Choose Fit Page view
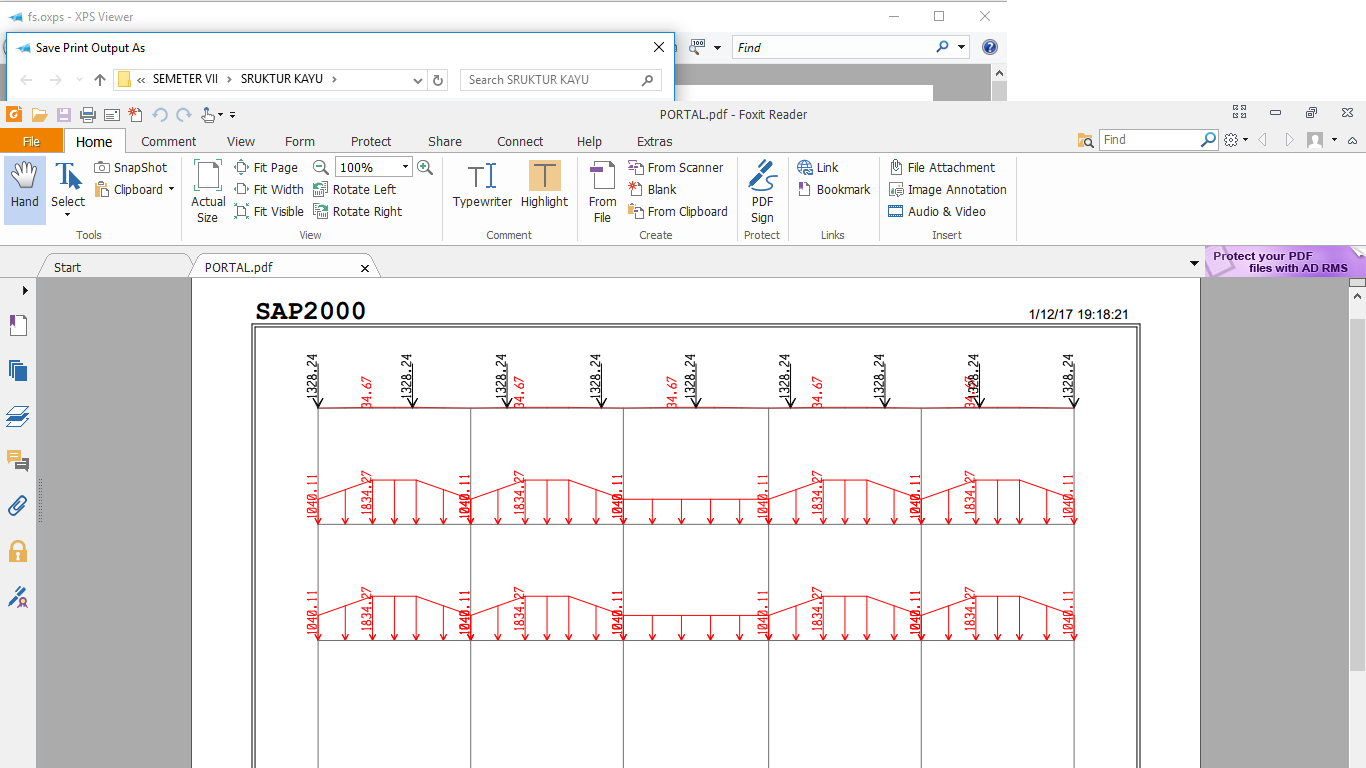The height and width of the screenshot is (768, 1366). 266,168
